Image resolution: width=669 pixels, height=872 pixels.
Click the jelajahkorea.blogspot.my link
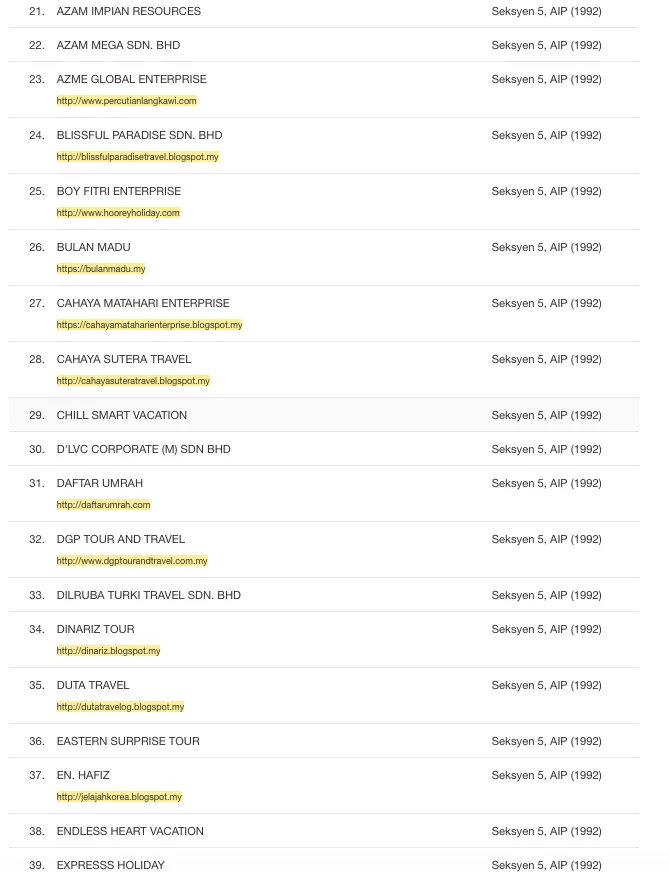pyautogui.click(x=119, y=797)
